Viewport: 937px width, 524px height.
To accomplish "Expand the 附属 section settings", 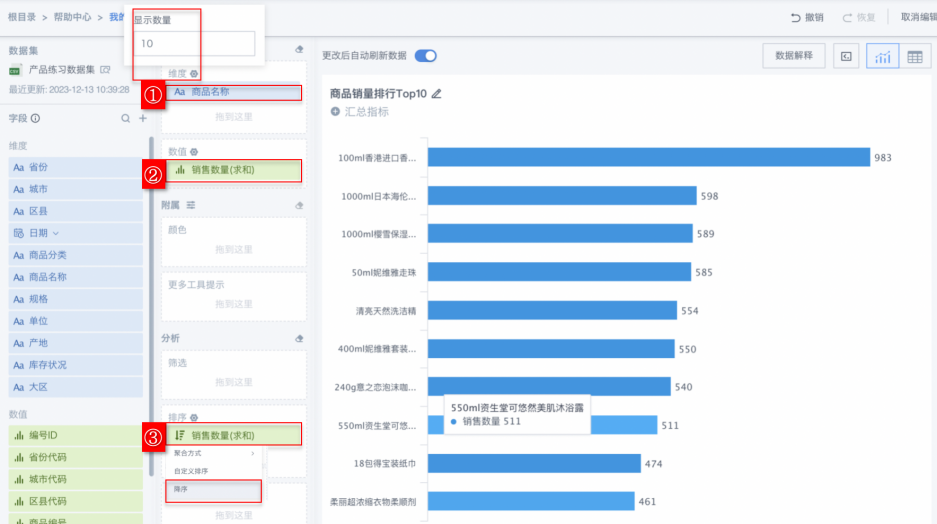I will 191,204.
